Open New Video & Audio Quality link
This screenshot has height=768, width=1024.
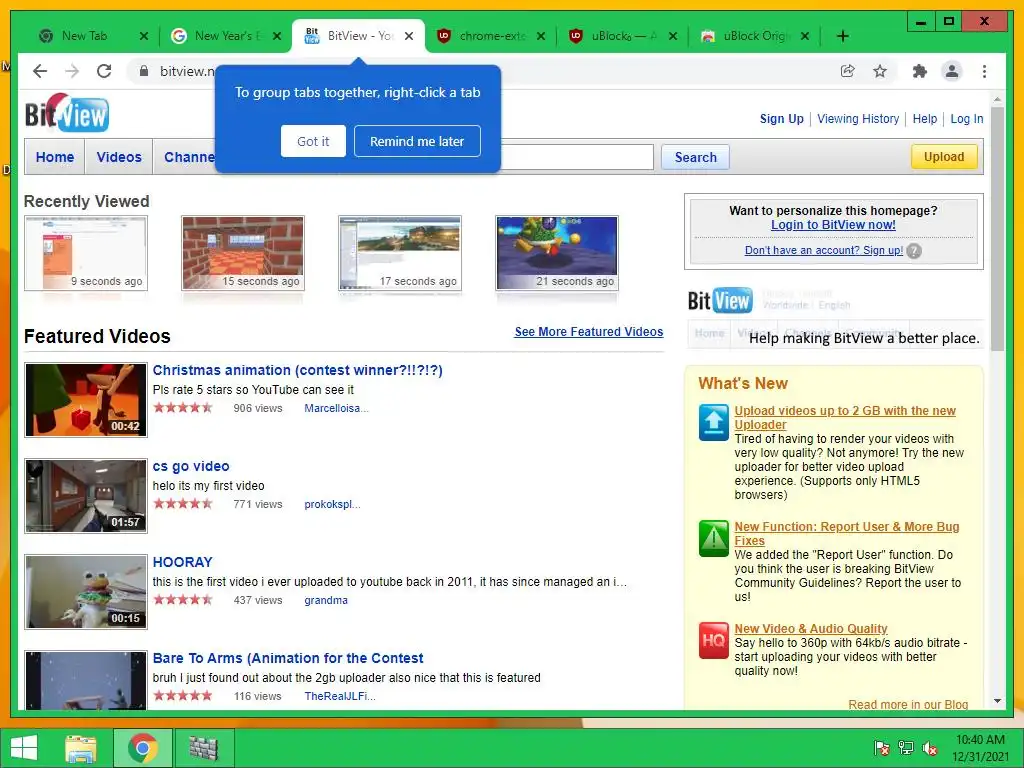(x=810, y=628)
